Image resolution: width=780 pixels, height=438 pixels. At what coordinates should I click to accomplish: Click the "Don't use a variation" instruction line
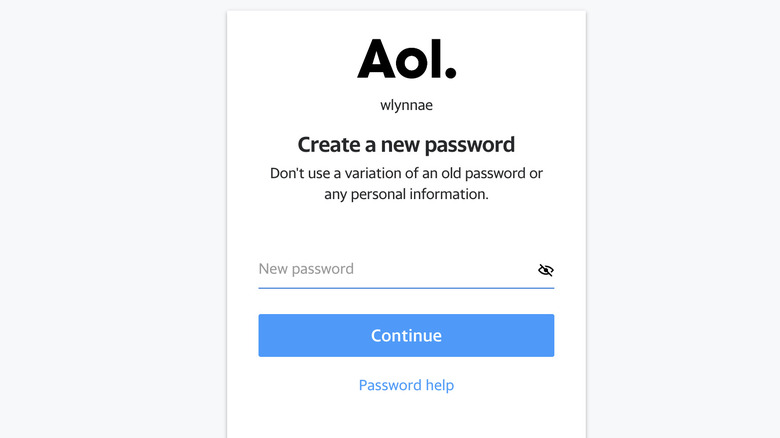pyautogui.click(x=406, y=173)
